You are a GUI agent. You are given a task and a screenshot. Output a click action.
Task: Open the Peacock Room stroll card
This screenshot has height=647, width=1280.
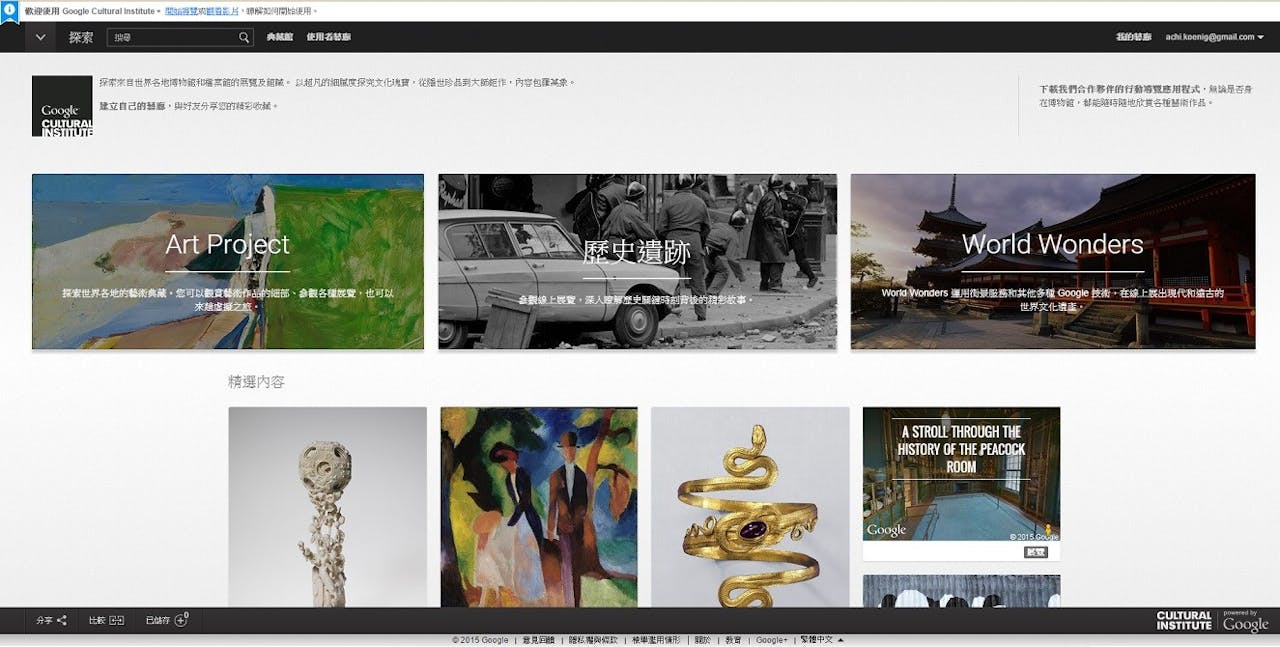961,474
